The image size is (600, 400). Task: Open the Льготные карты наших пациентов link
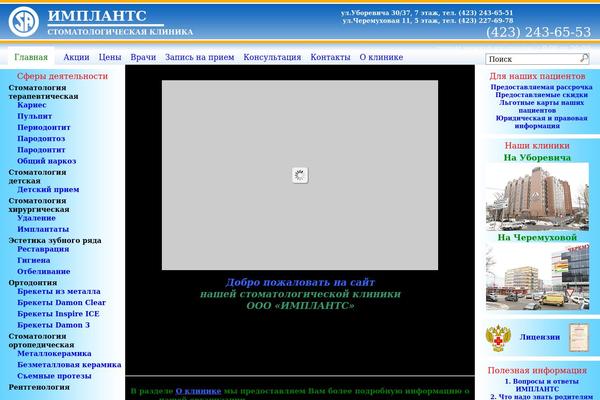click(541, 106)
